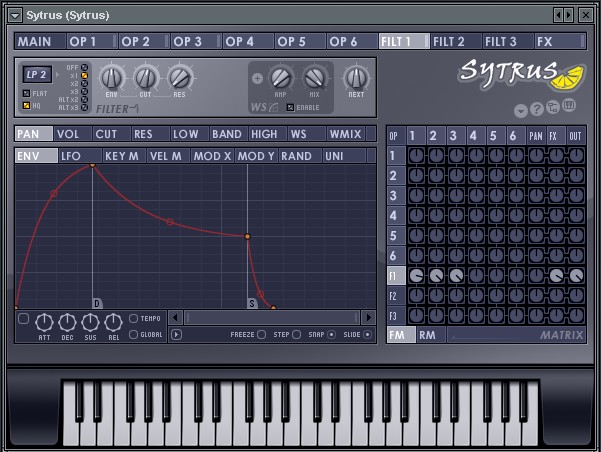This screenshot has height=452, width=601.
Task: Click the NEXT filter knob
Action: (x=356, y=78)
